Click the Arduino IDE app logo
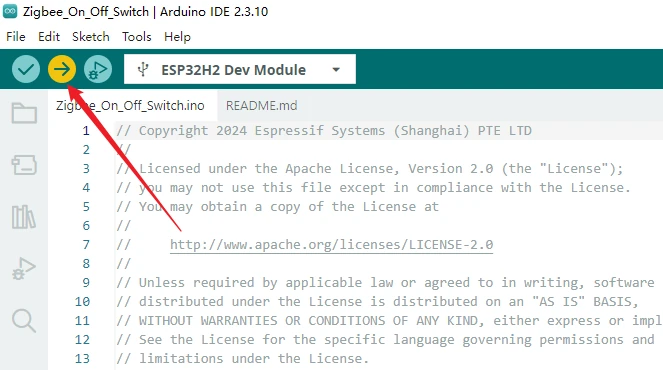 coord(10,11)
